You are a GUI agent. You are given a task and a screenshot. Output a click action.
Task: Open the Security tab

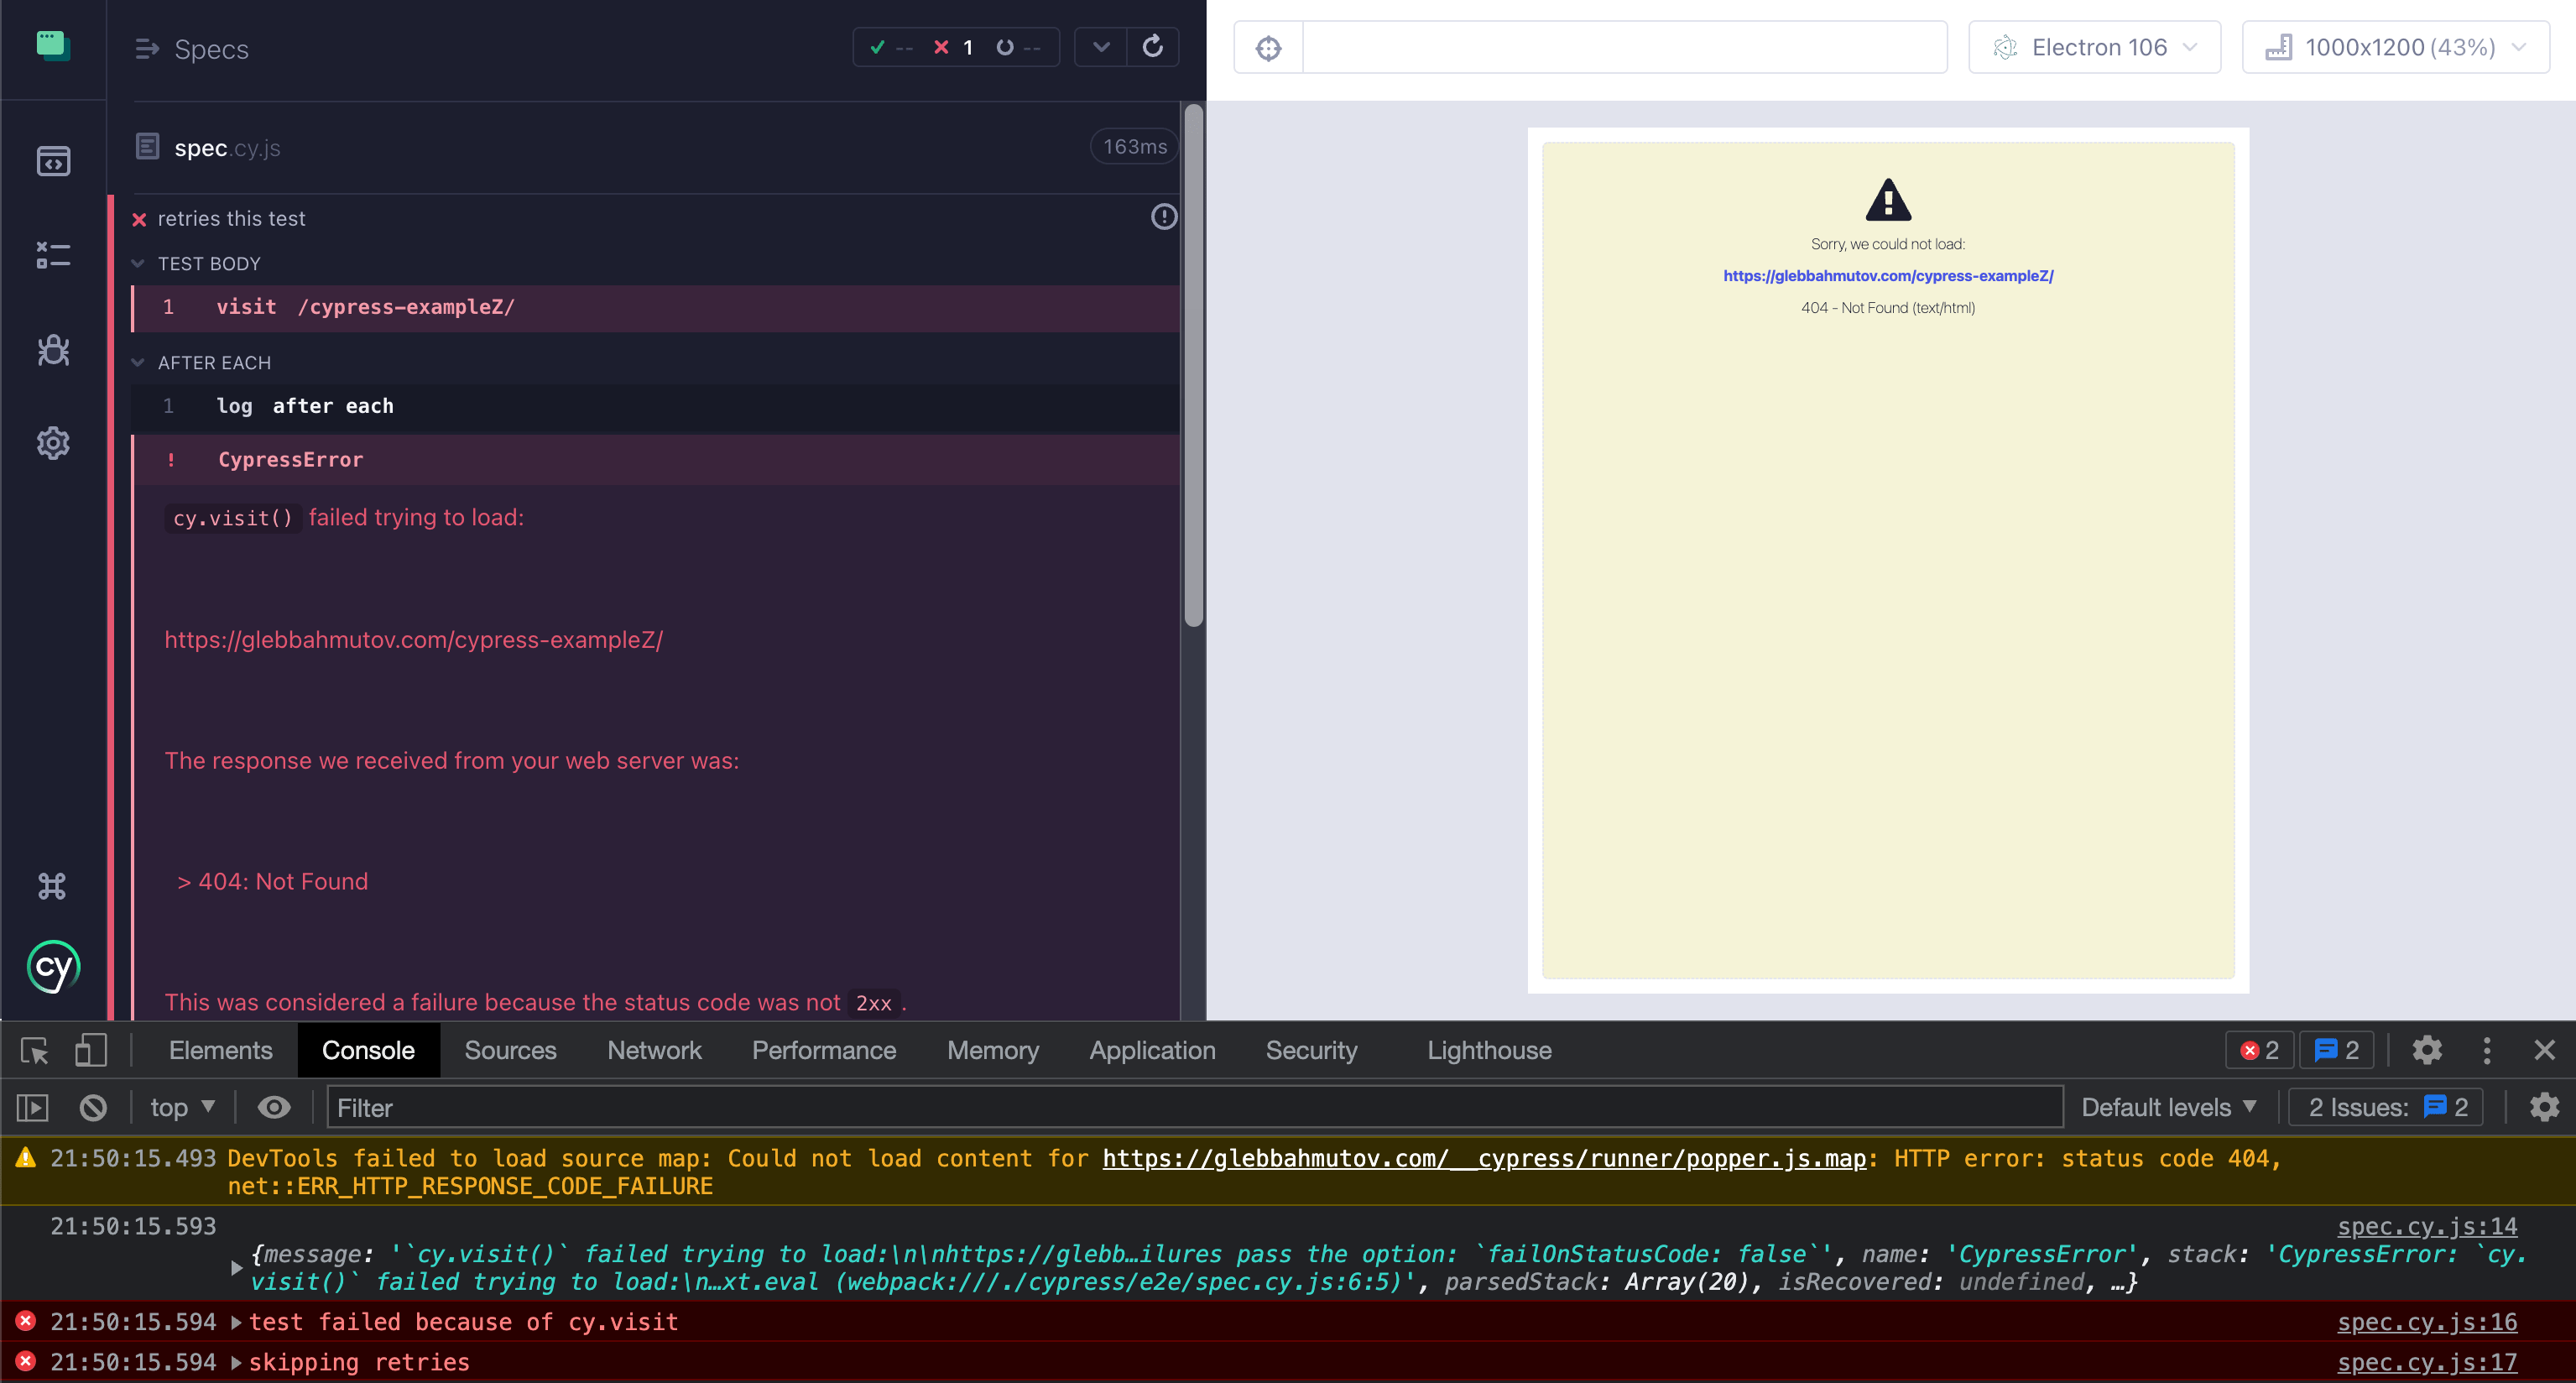click(1312, 1050)
